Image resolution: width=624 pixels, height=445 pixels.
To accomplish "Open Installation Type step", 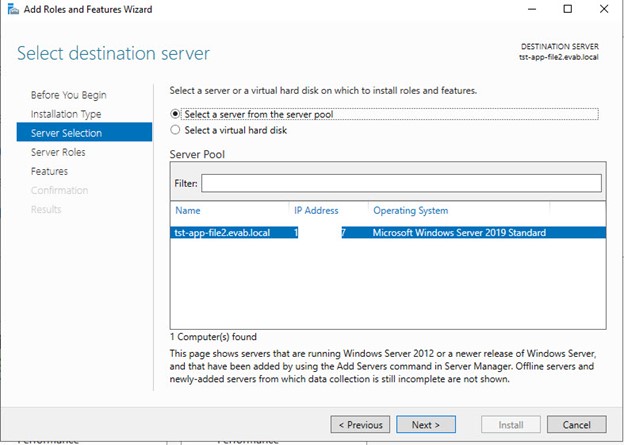I will point(66,114).
